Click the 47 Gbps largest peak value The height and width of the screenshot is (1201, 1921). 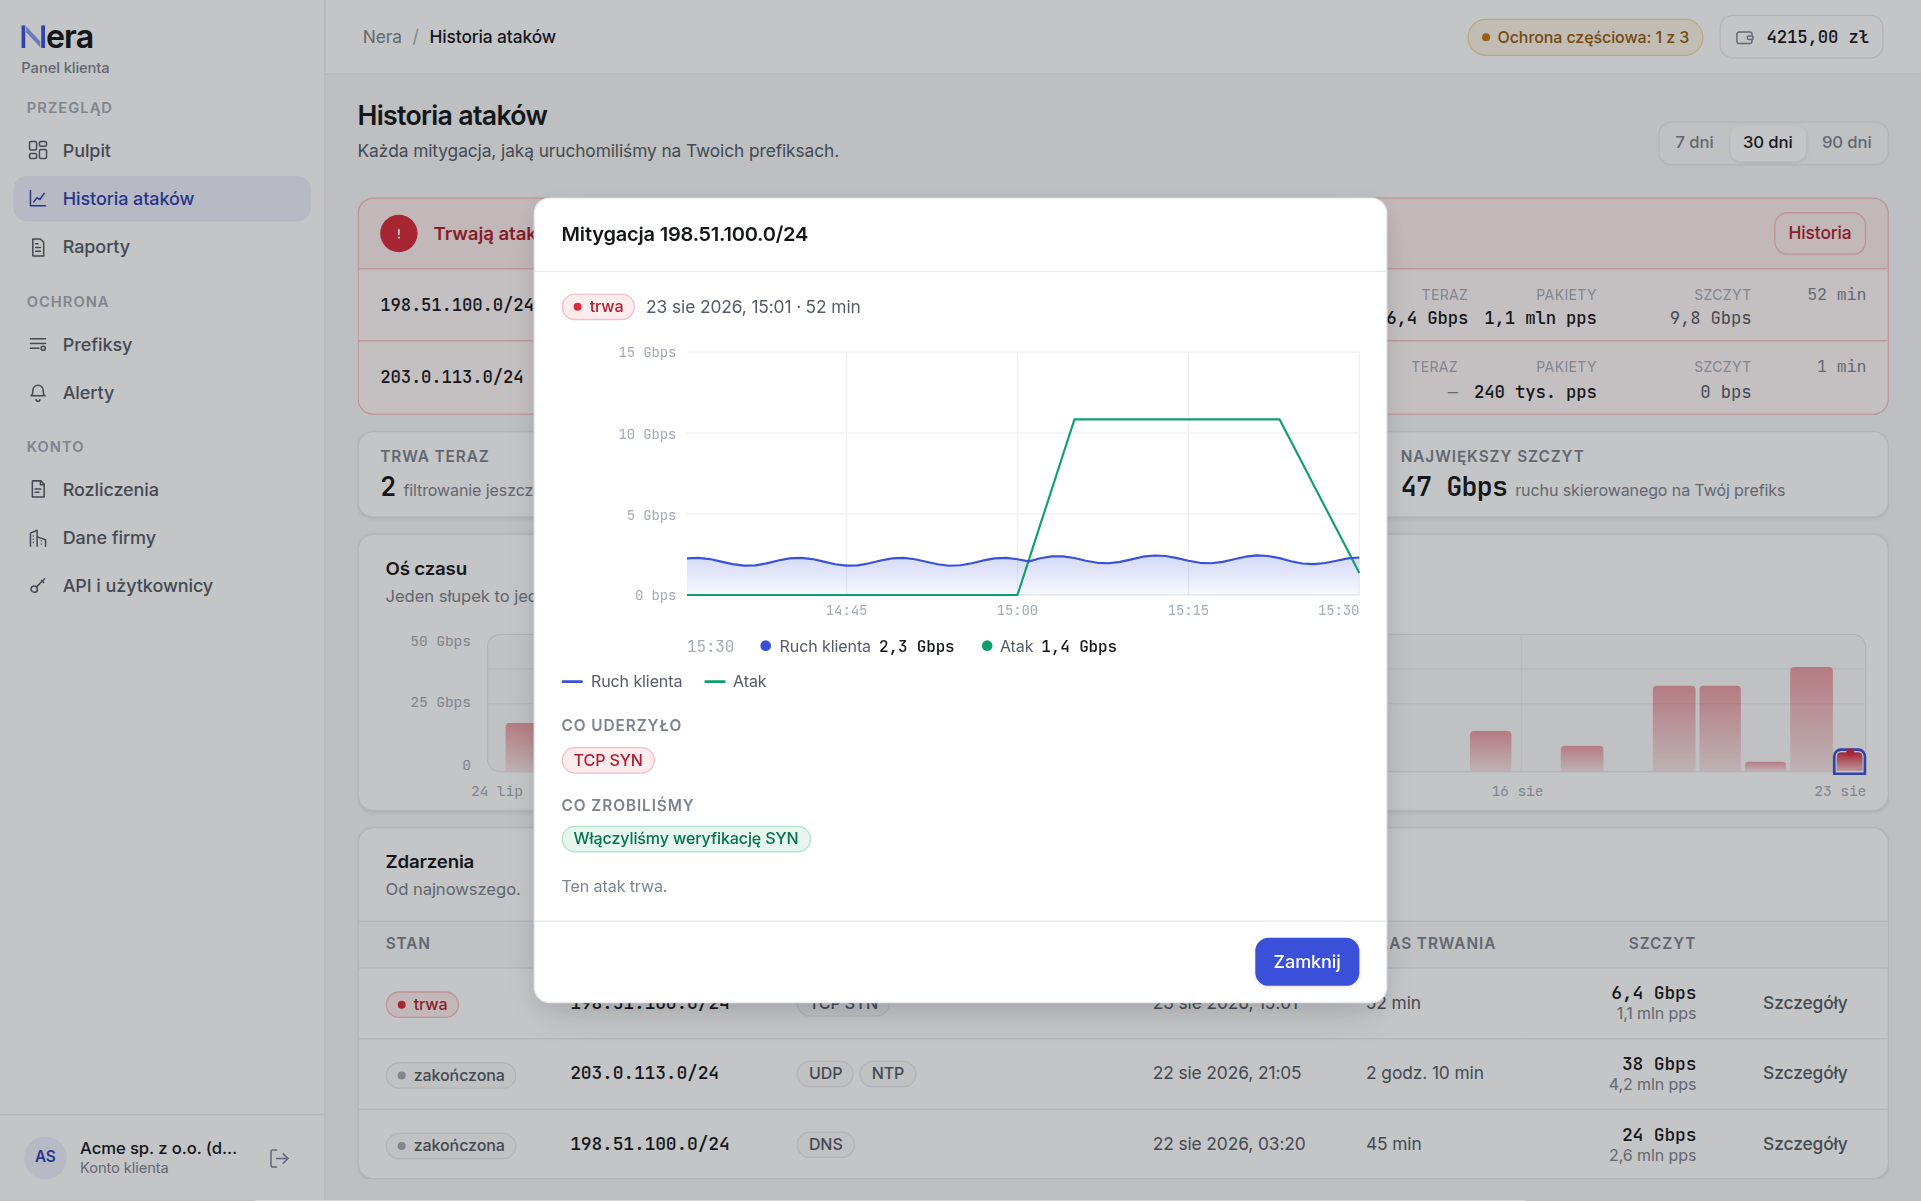(x=1454, y=488)
